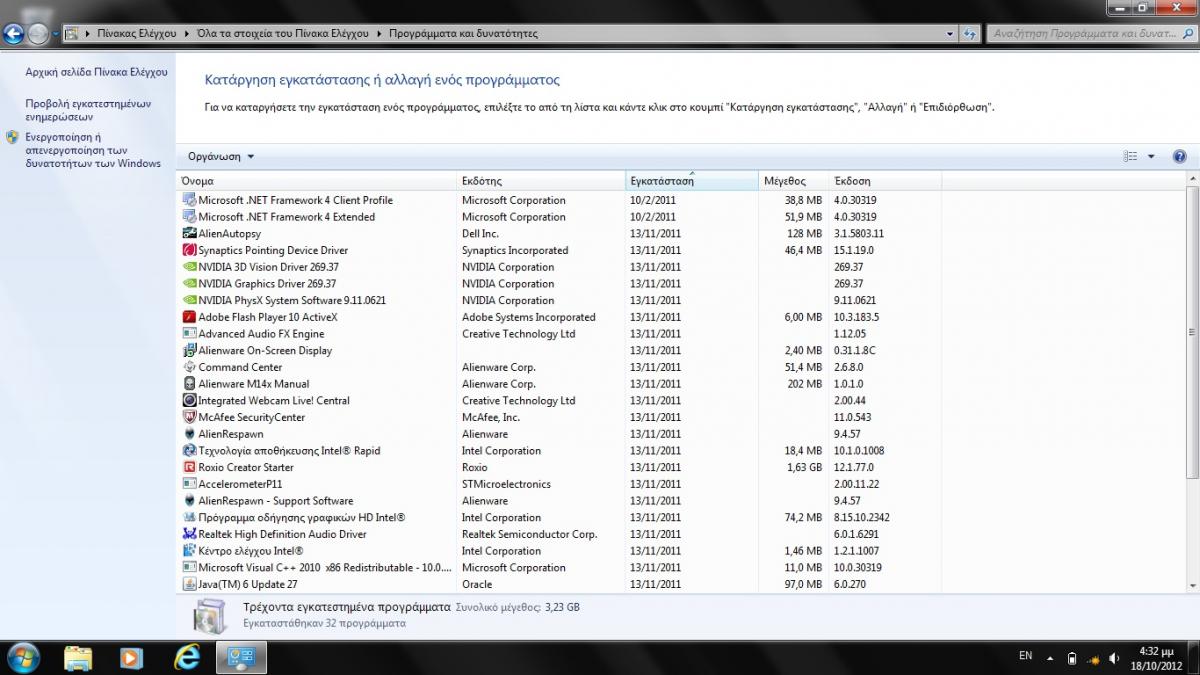
Task: Sort by the Μέγεθος column header
Action: point(794,181)
